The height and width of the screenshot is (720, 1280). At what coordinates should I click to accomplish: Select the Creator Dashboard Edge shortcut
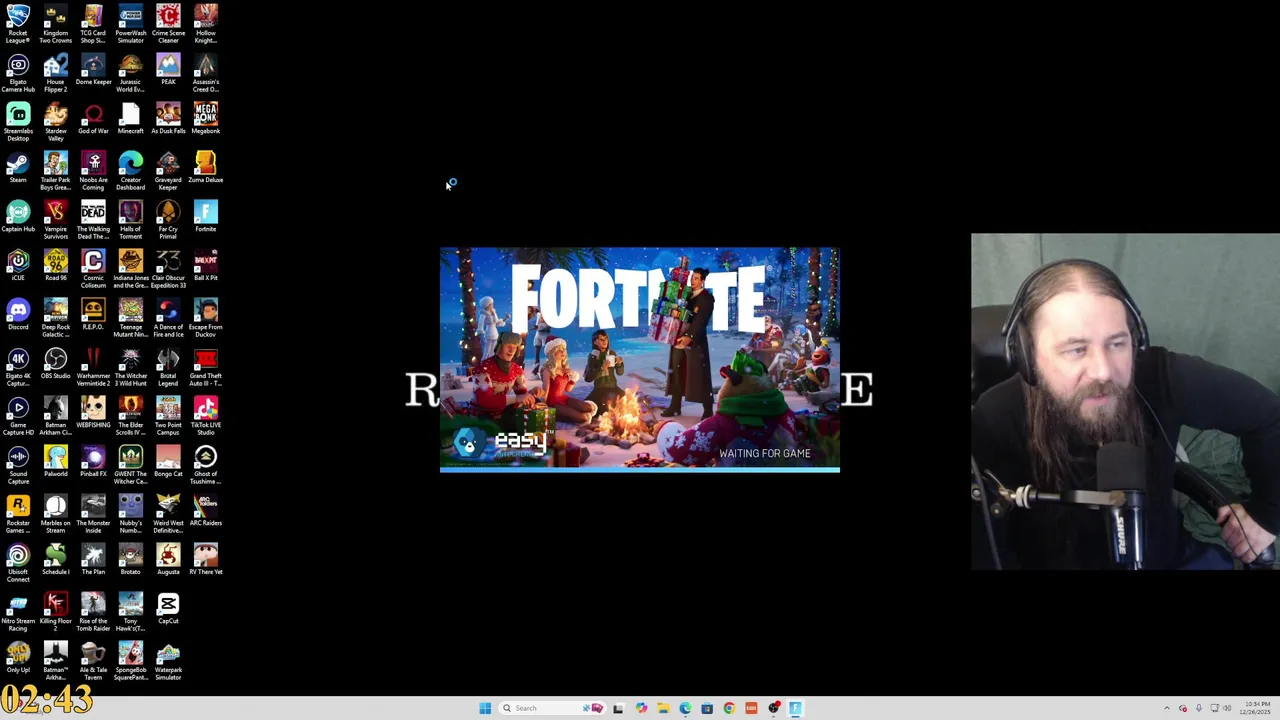pos(130,171)
